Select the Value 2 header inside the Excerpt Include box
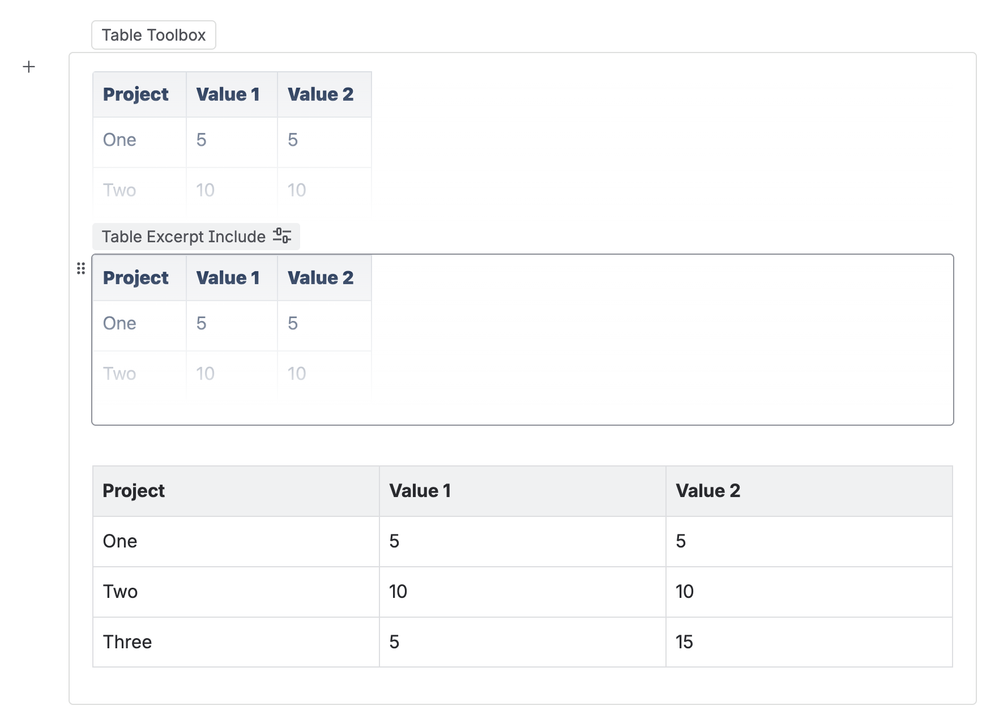 click(x=321, y=278)
